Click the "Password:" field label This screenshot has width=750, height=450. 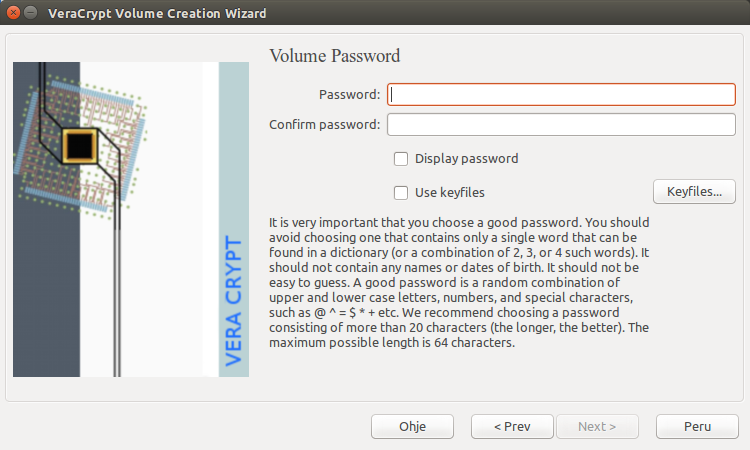pyautogui.click(x=349, y=95)
